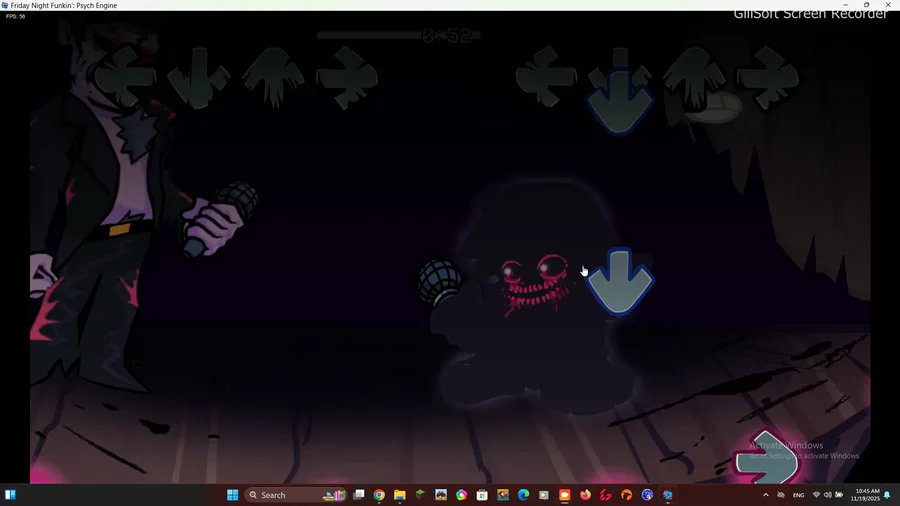Click the player's left strum arrow
Viewport: 900px width, 506px height.
coord(546,76)
